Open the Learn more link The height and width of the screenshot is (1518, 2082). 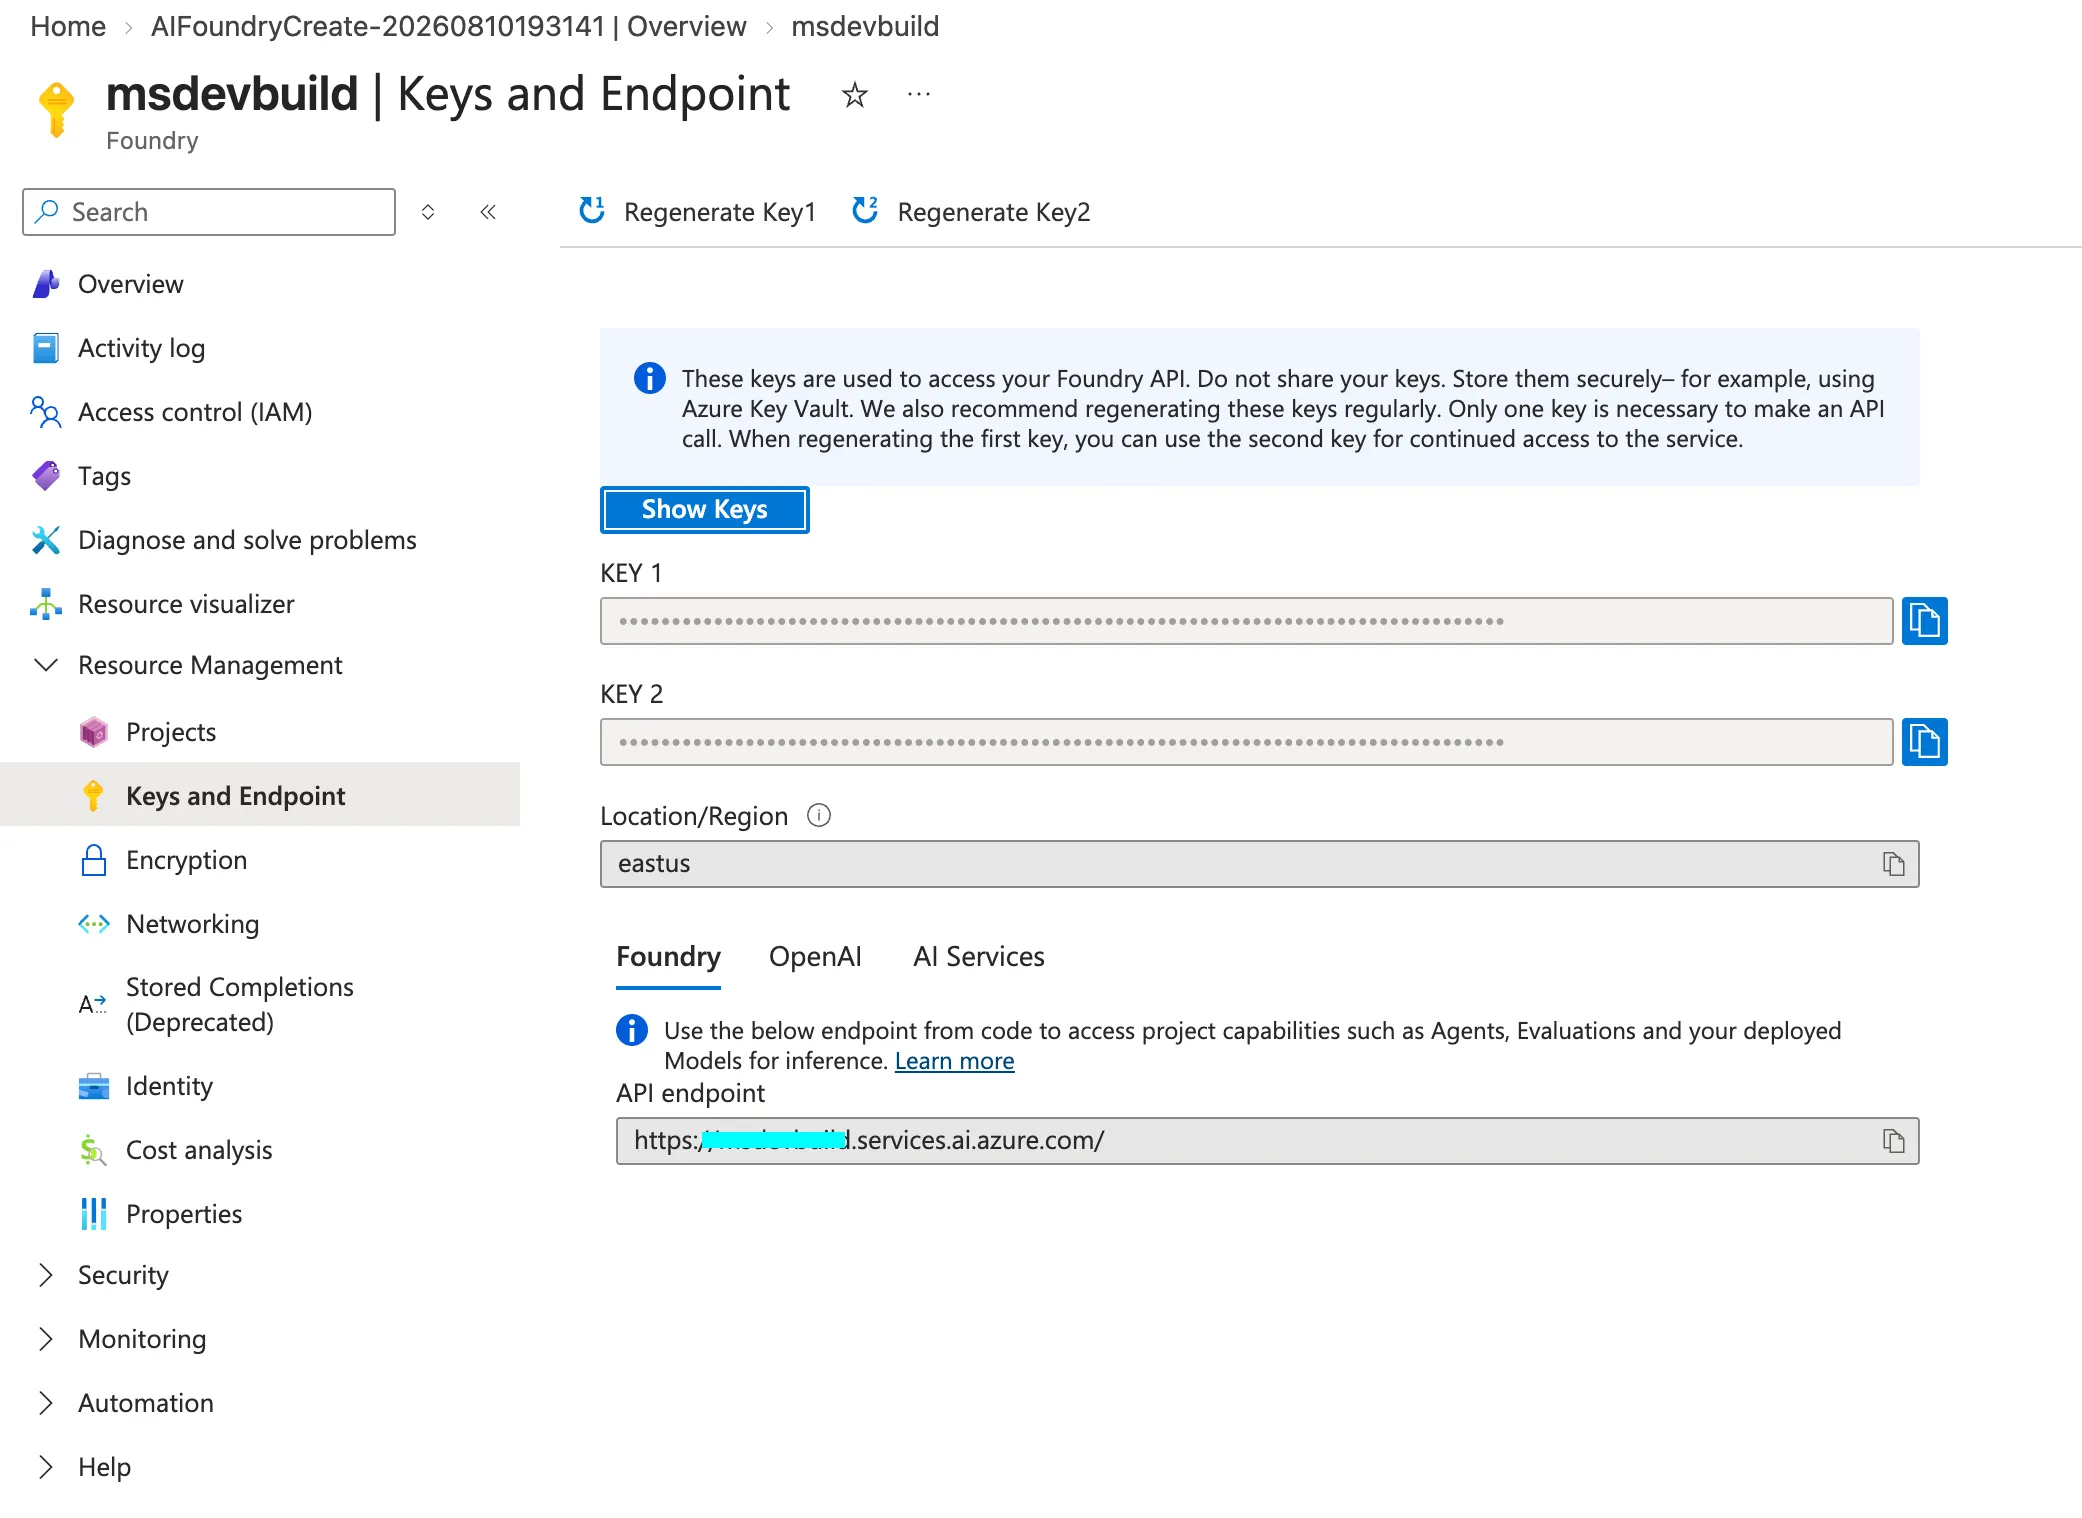954,1061
